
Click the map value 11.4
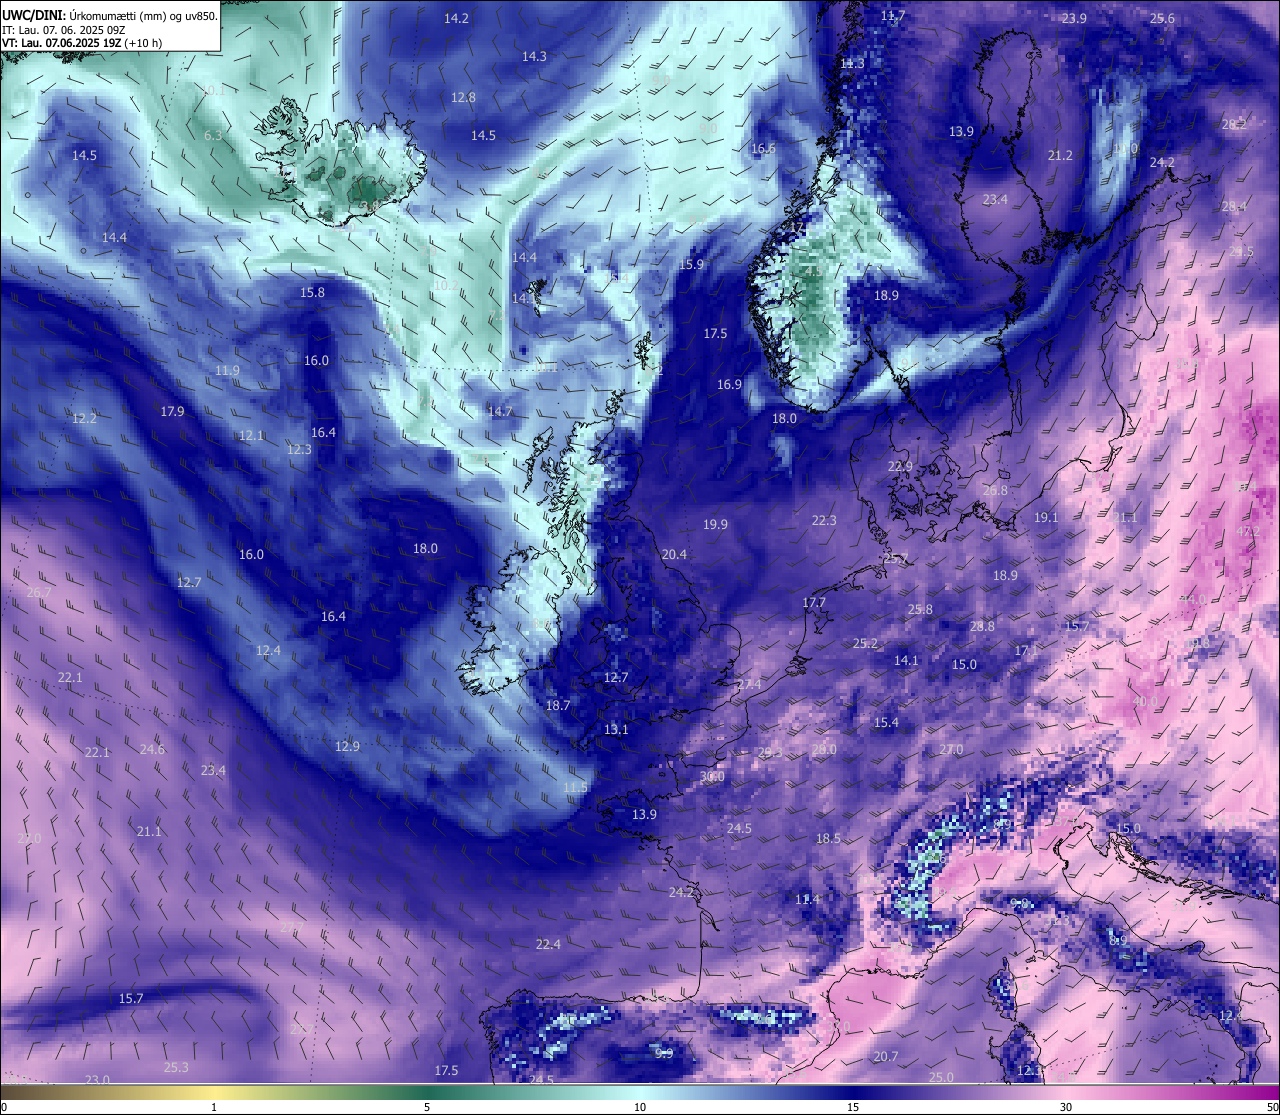click(807, 900)
